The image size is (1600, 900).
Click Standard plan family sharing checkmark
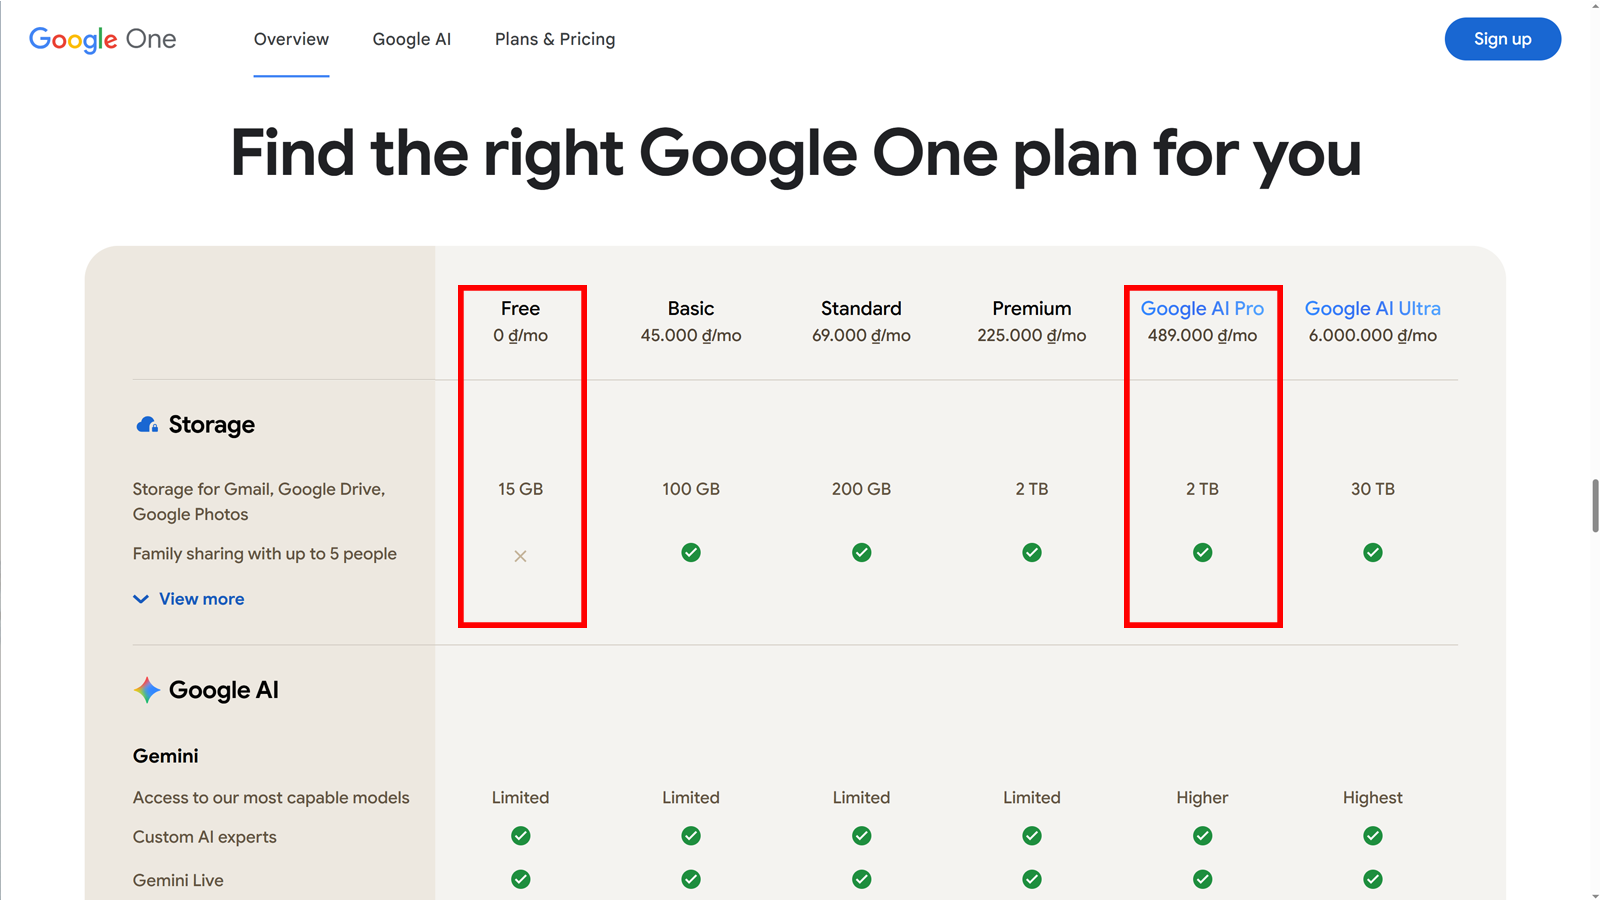click(x=861, y=553)
